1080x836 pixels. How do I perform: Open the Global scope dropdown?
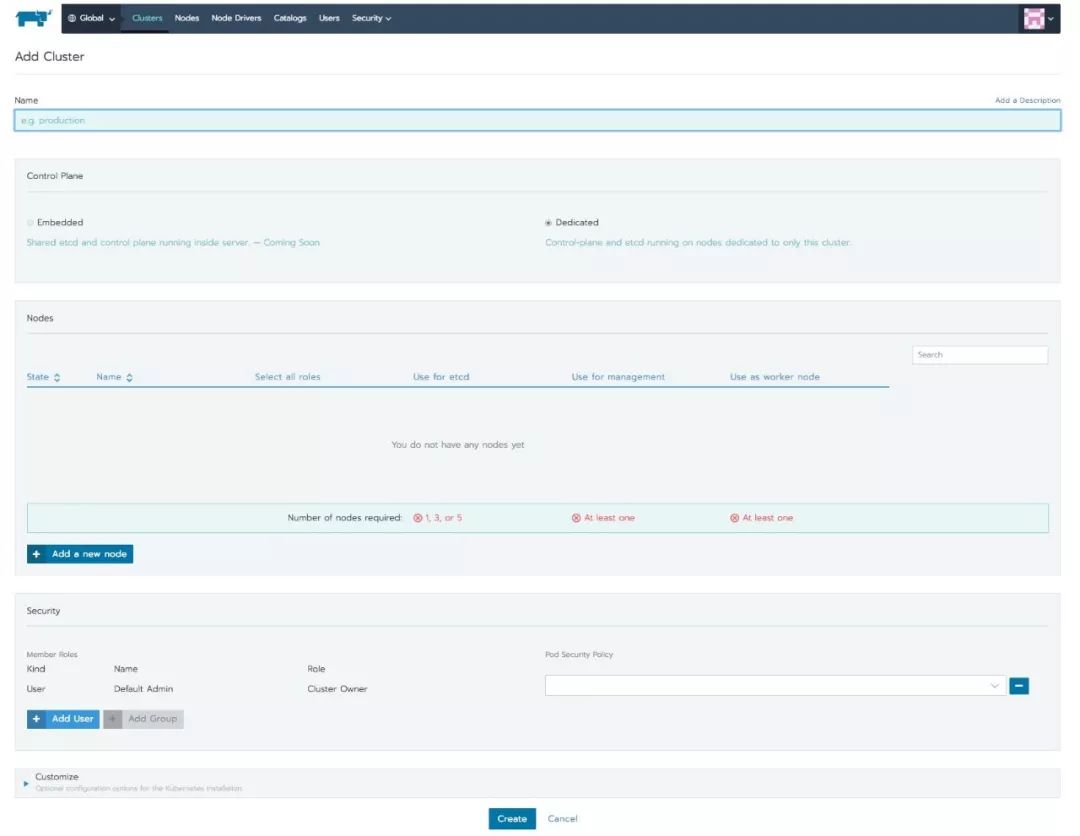point(92,18)
